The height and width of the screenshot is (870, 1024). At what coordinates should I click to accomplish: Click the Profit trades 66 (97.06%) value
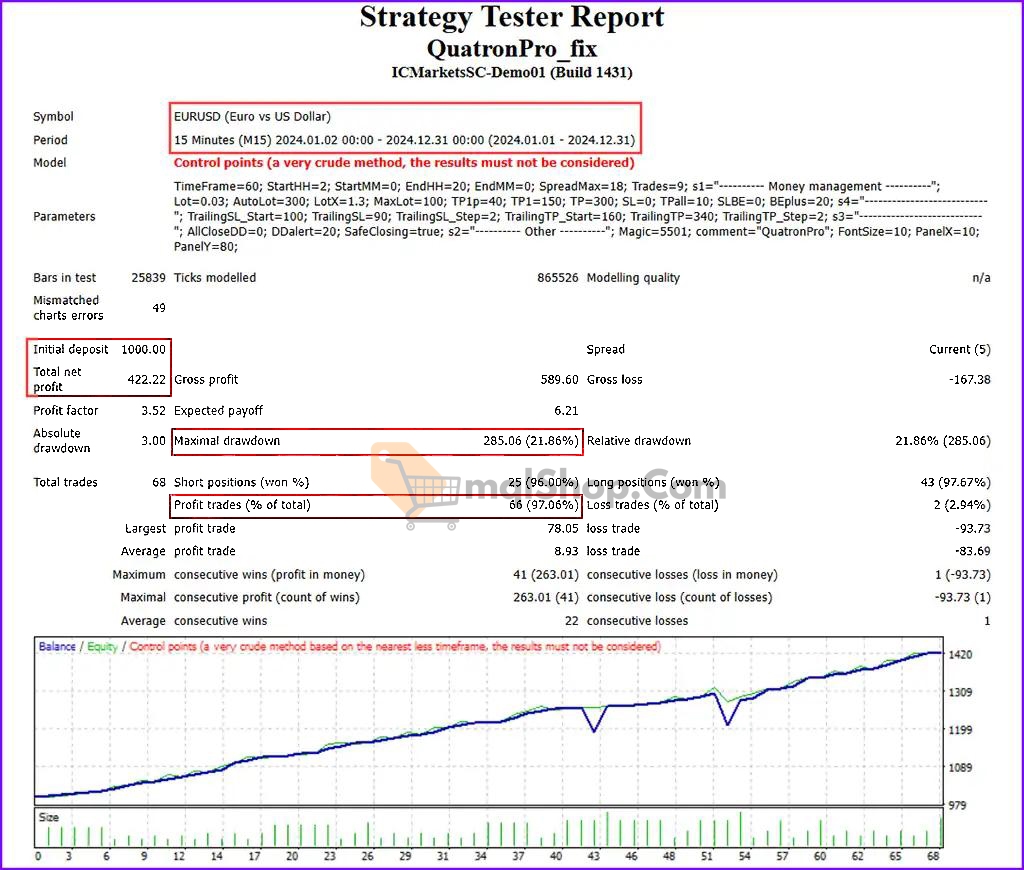(543, 506)
